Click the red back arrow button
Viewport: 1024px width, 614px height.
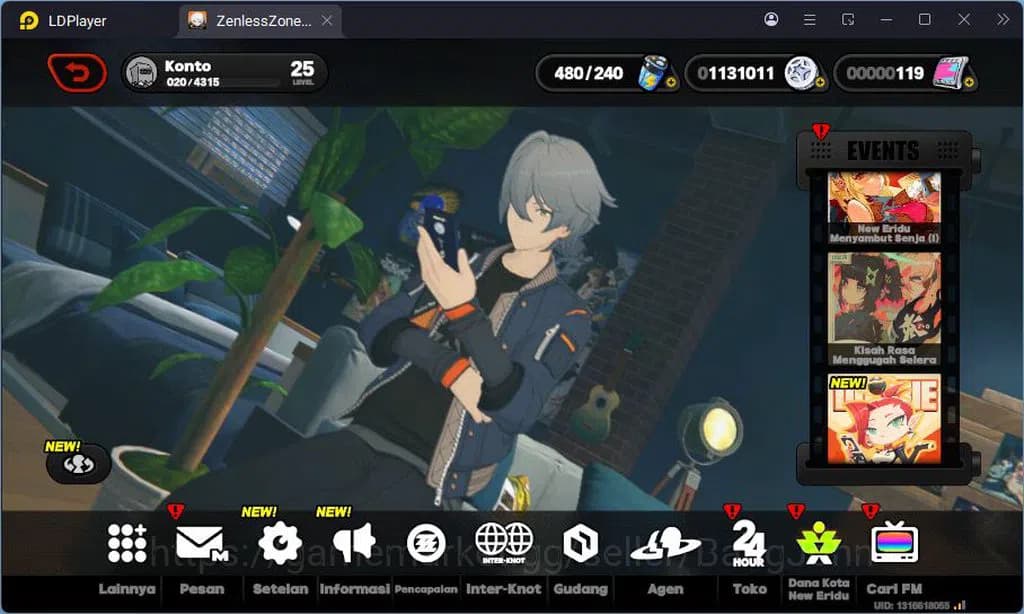pyautogui.click(x=77, y=73)
